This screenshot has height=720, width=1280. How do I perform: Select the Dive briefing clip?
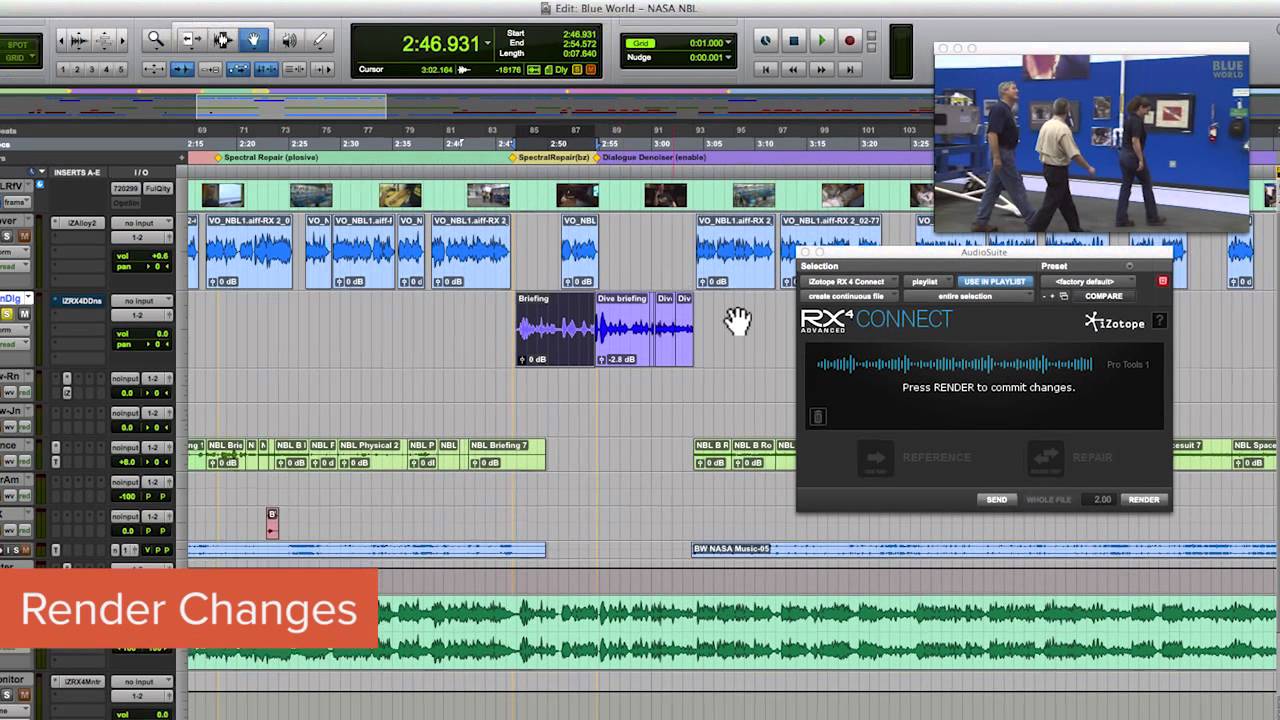tap(624, 328)
